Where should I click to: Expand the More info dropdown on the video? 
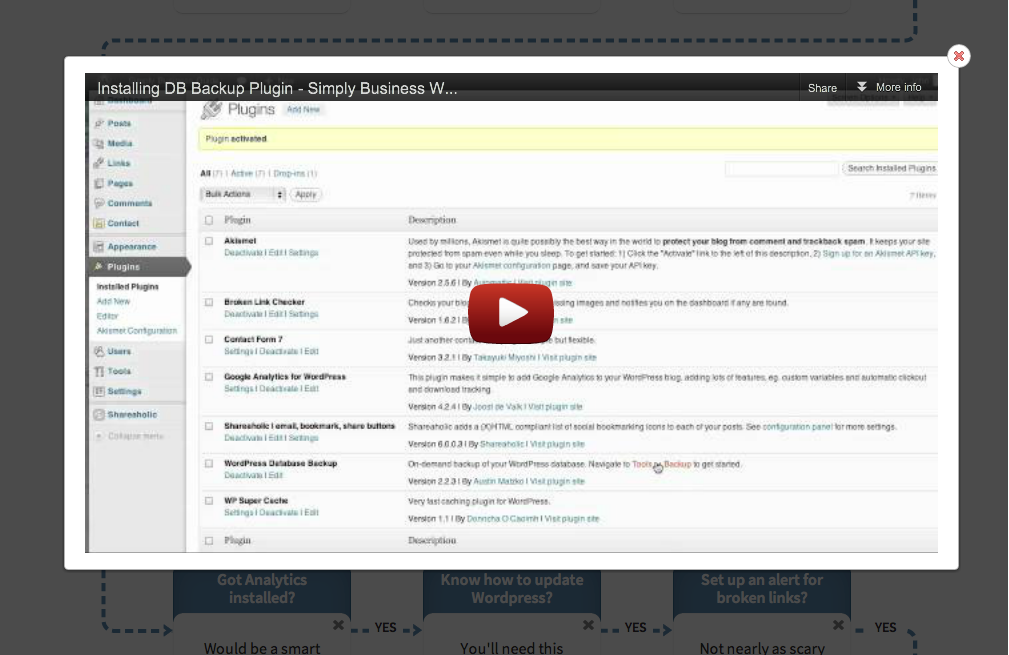pos(889,88)
